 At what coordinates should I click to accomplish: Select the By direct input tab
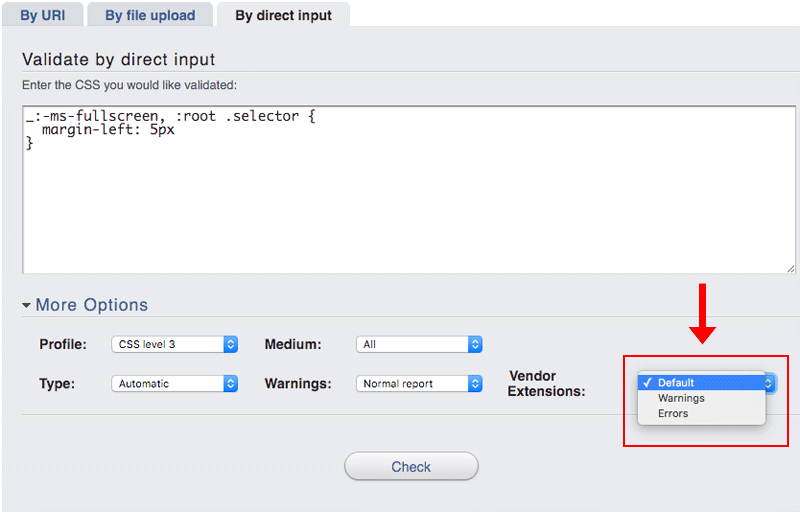[285, 16]
